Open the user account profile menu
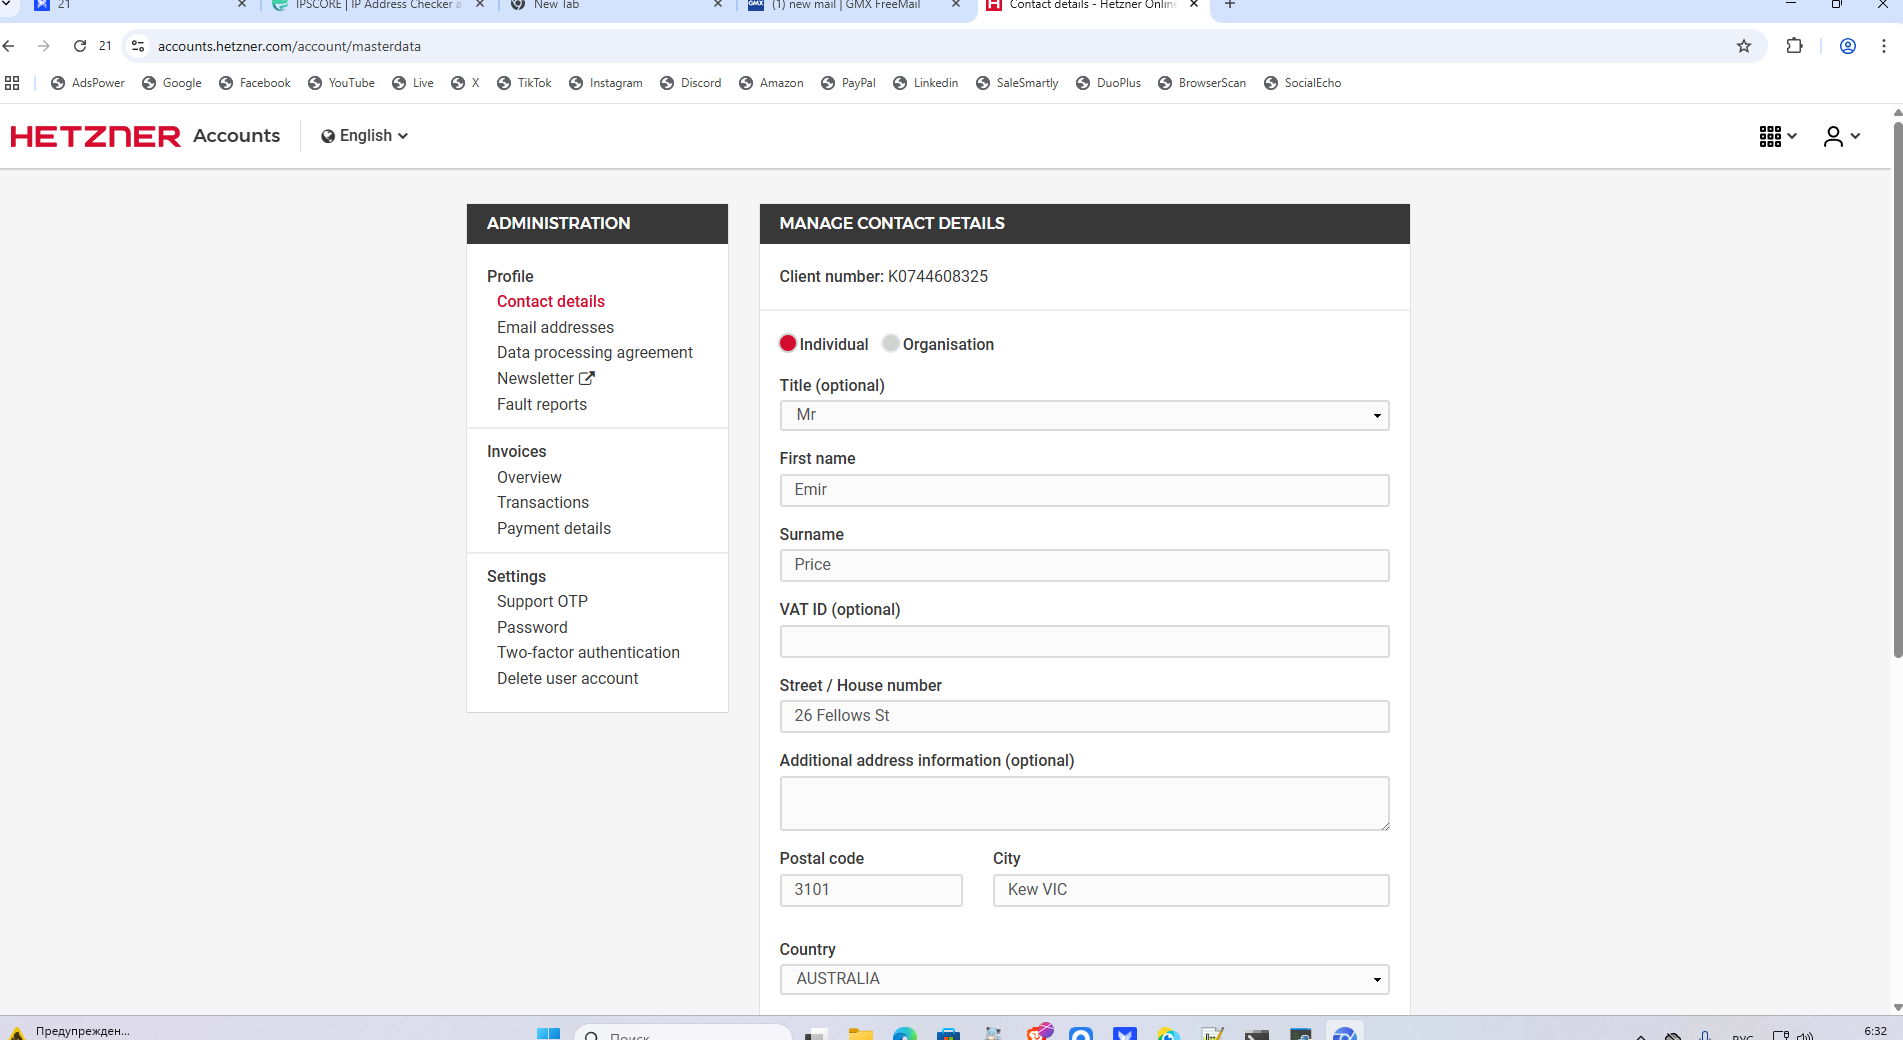The width and height of the screenshot is (1903, 1040). coord(1840,136)
